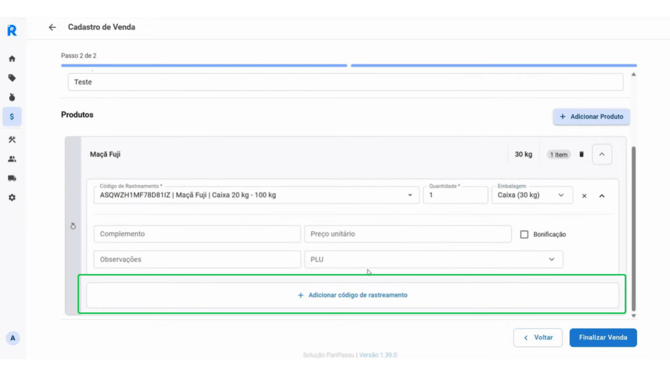
Task: Click the 30 kg weight text
Action: pyautogui.click(x=523, y=154)
